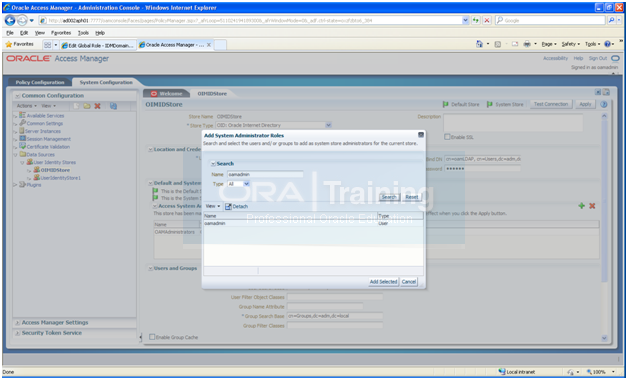This screenshot has height=380, width=628.
Task: Open the Favorites menu in menu bar
Action: pyautogui.click(x=61, y=33)
